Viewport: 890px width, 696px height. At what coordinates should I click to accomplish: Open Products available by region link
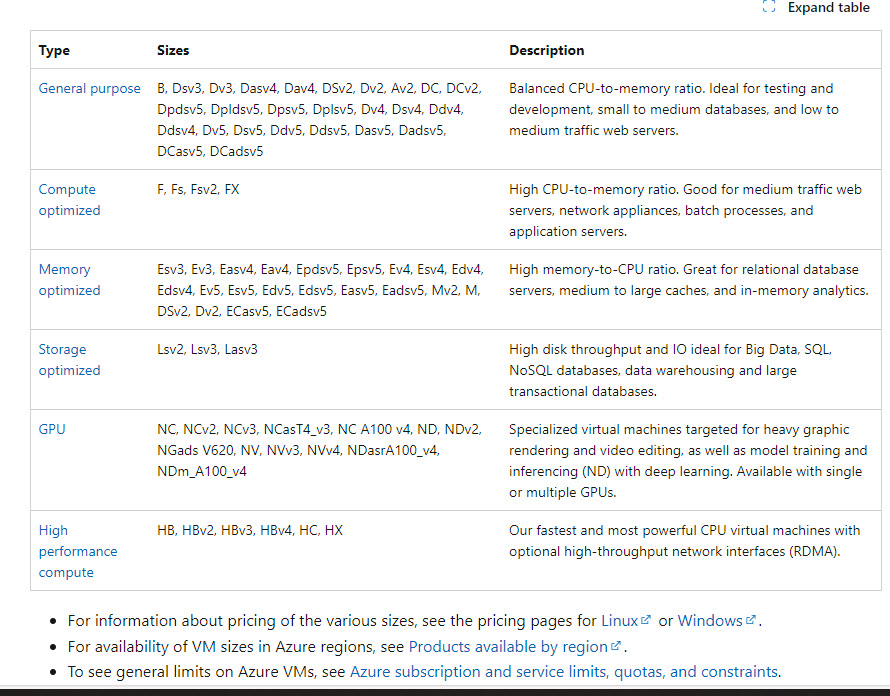508,647
